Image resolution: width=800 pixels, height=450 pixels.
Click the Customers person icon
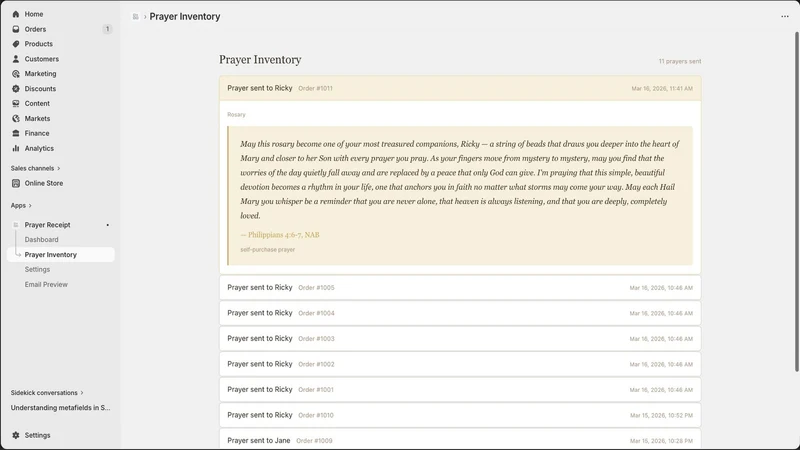16,59
